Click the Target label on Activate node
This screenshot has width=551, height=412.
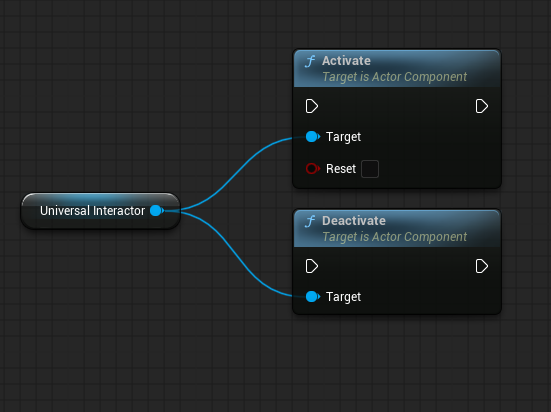[343, 137]
